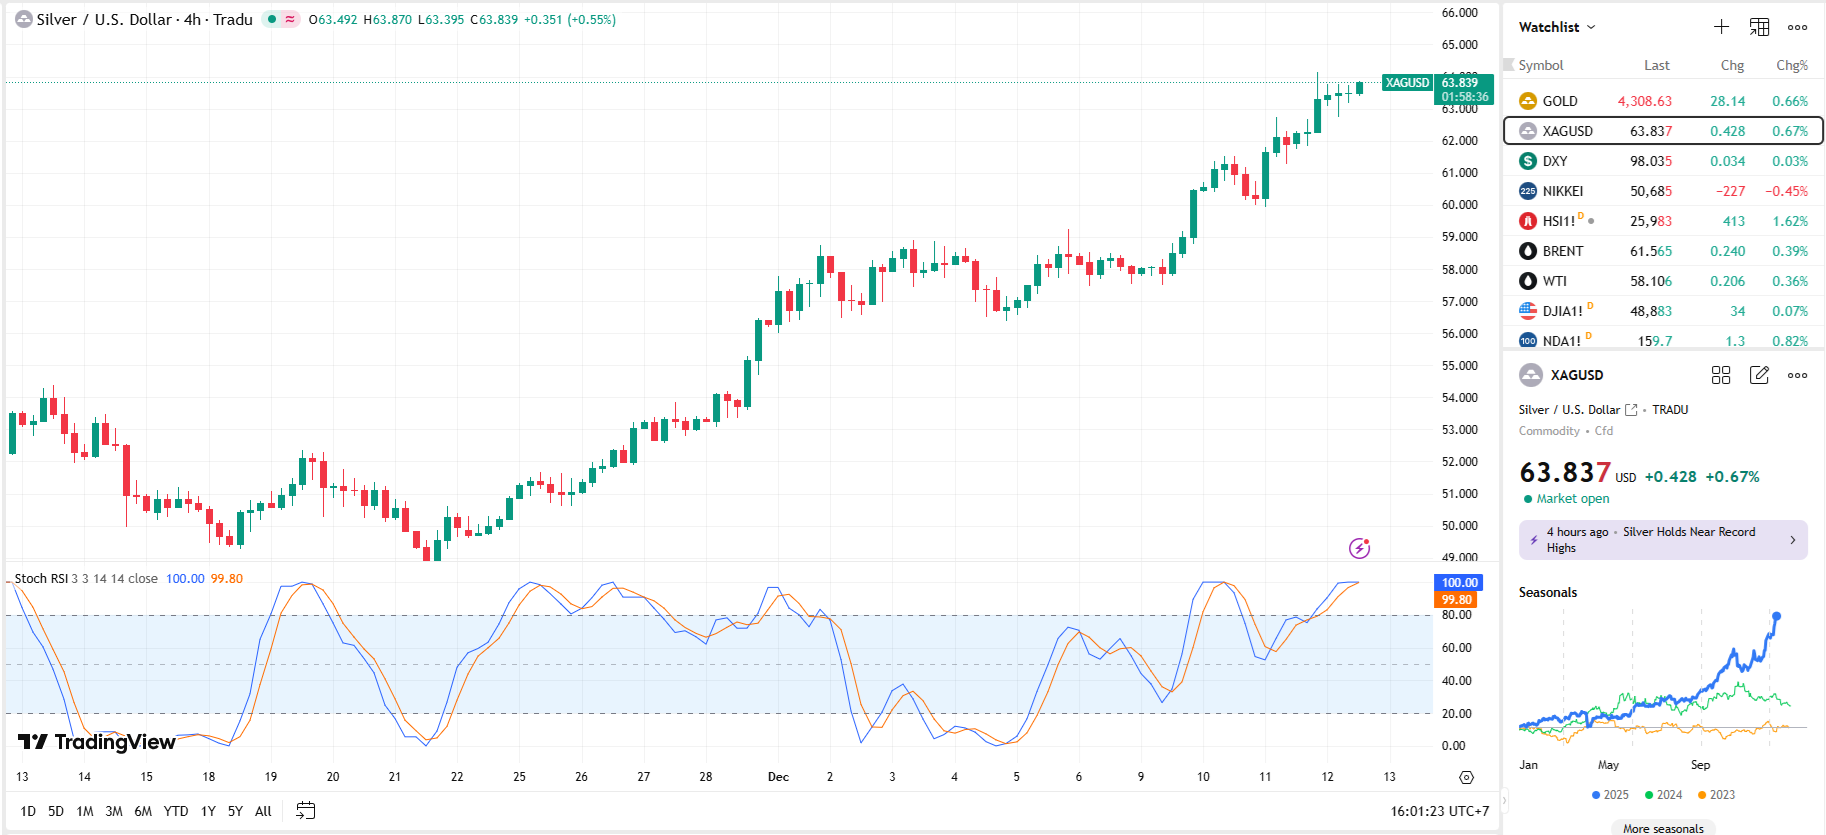Click the flag column header beside Symbol
The height and width of the screenshot is (835, 1826).
click(x=1509, y=65)
